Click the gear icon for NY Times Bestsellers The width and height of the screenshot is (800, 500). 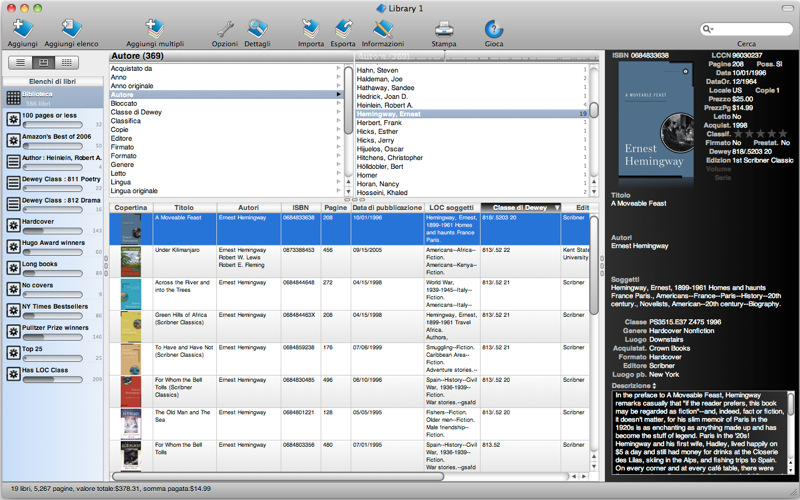coord(13,311)
